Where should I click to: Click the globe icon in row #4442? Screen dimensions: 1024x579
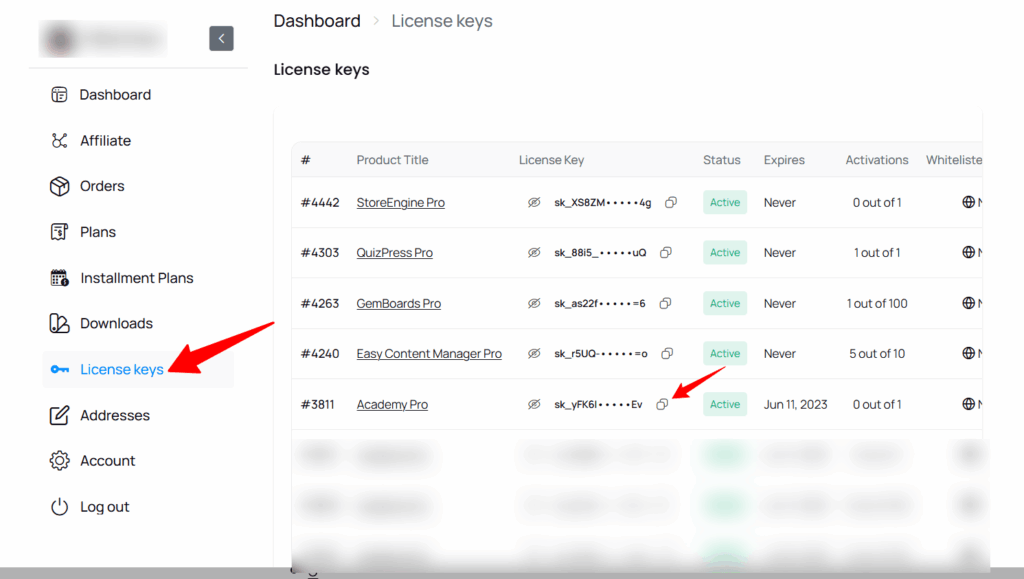point(968,202)
